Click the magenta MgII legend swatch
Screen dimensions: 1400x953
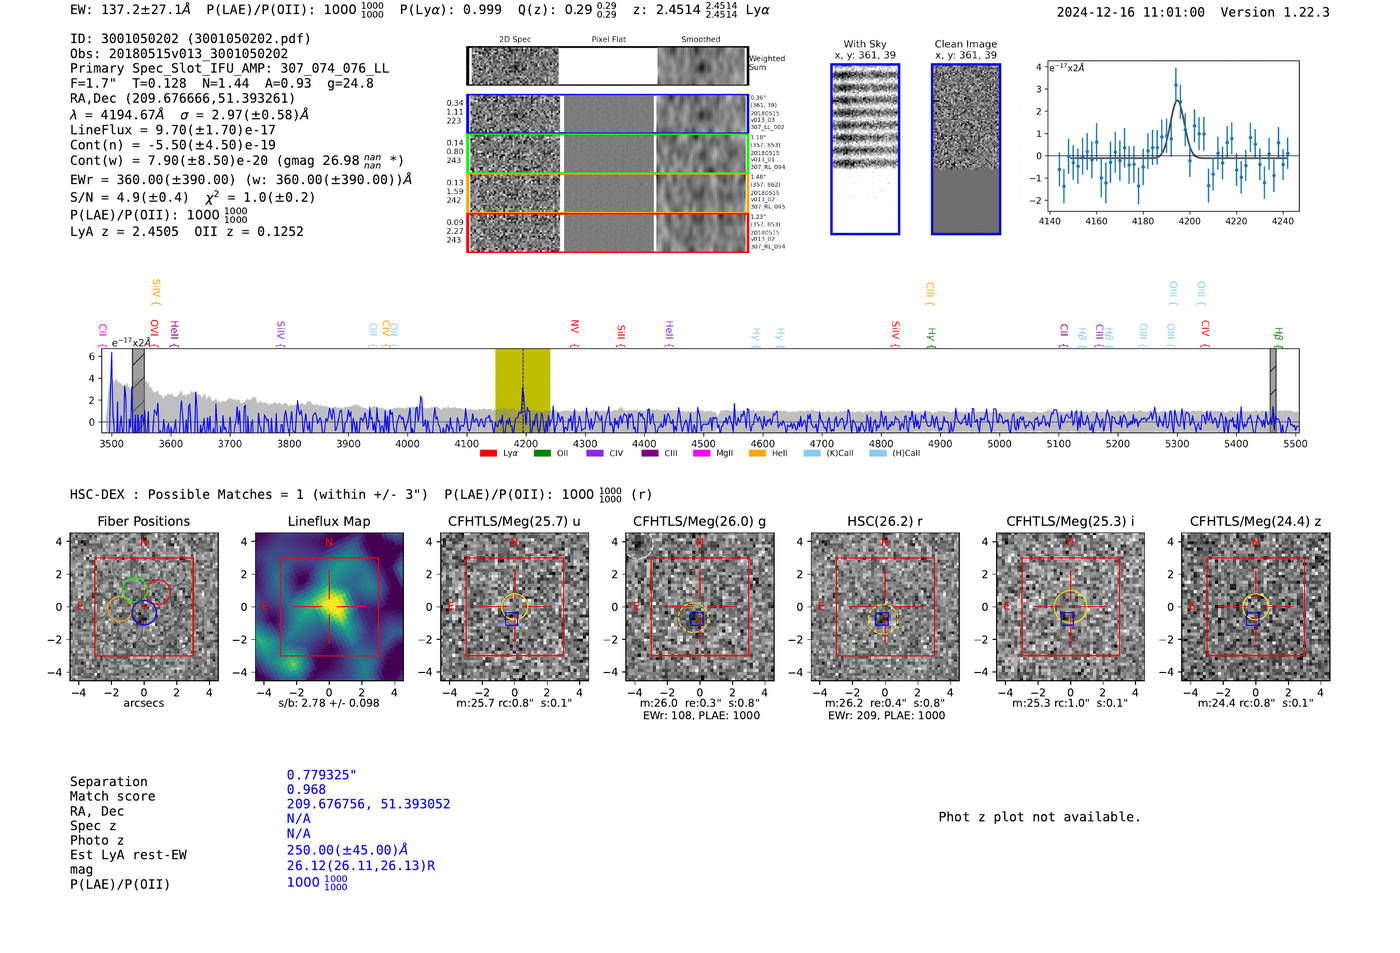(701, 453)
